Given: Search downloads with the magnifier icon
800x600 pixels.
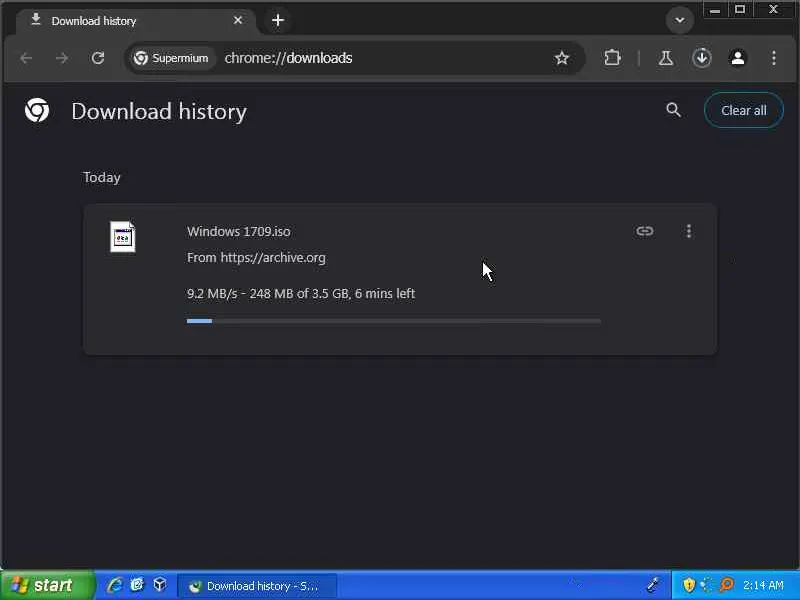Looking at the screenshot, I should [673, 110].
